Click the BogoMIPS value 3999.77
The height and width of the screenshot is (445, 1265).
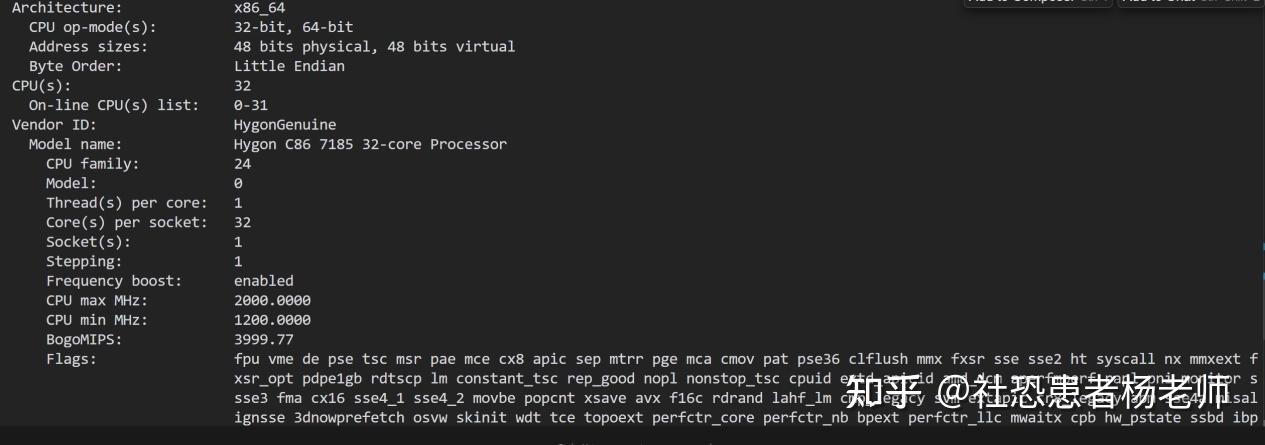coord(264,339)
